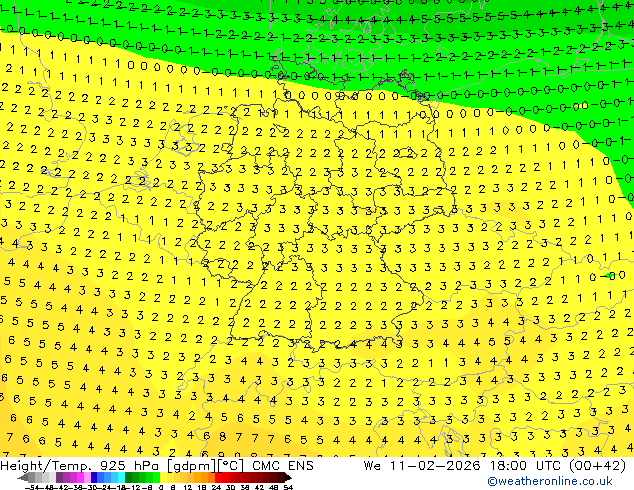Click the '-54' legend scale label
The image size is (634, 490).
tap(32, 487)
